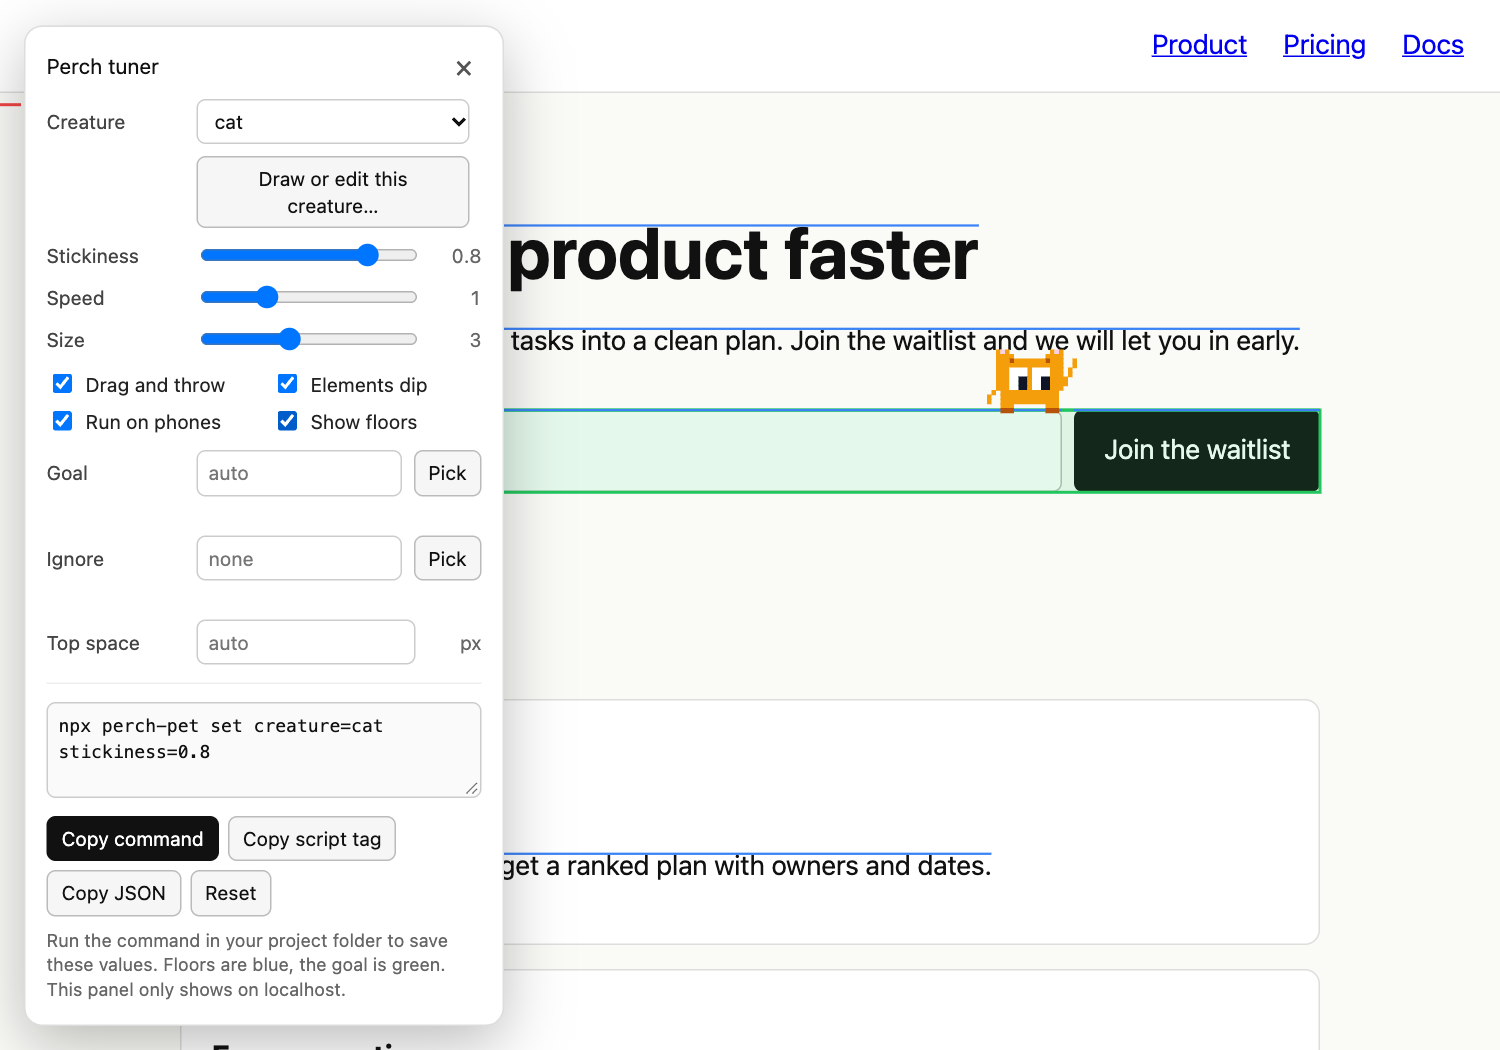Close the Perch tuner panel
Image resolution: width=1500 pixels, height=1050 pixels.
point(463,68)
